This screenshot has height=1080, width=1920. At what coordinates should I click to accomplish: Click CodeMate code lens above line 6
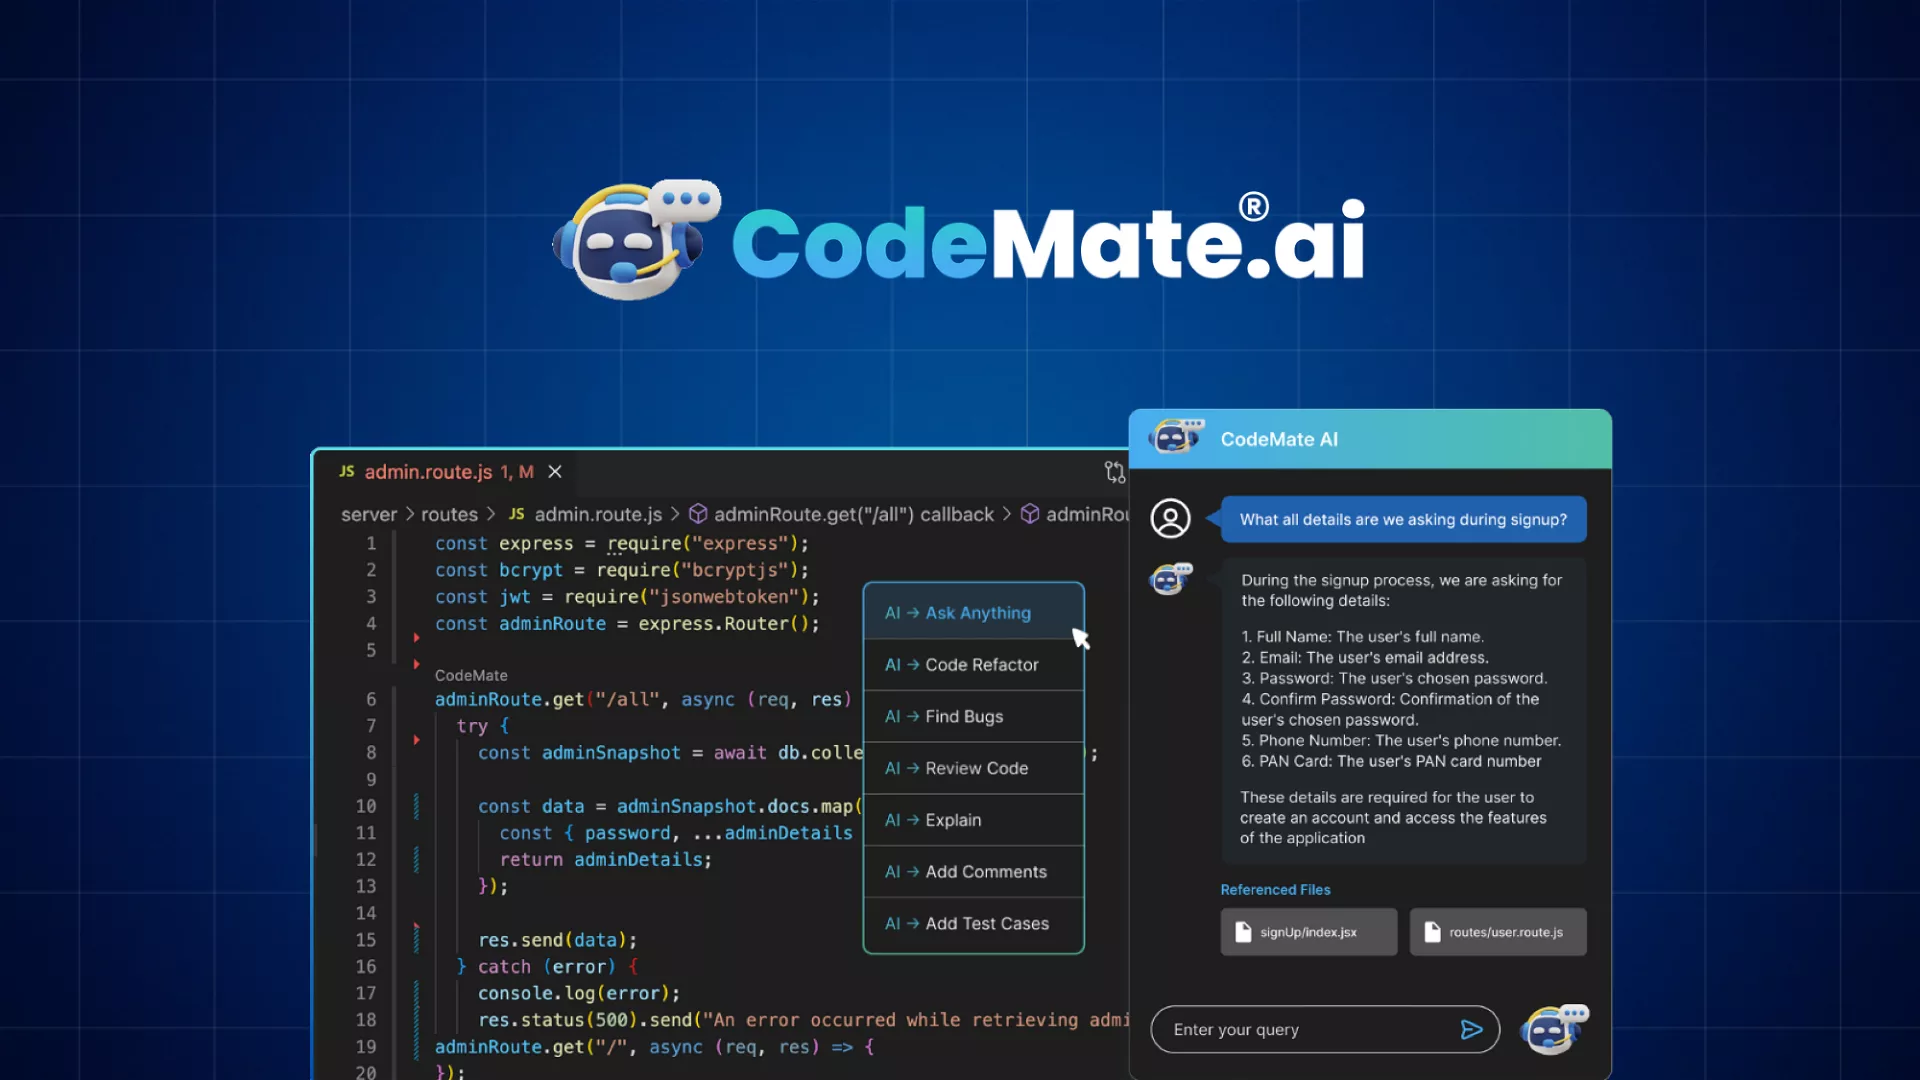[x=471, y=676]
